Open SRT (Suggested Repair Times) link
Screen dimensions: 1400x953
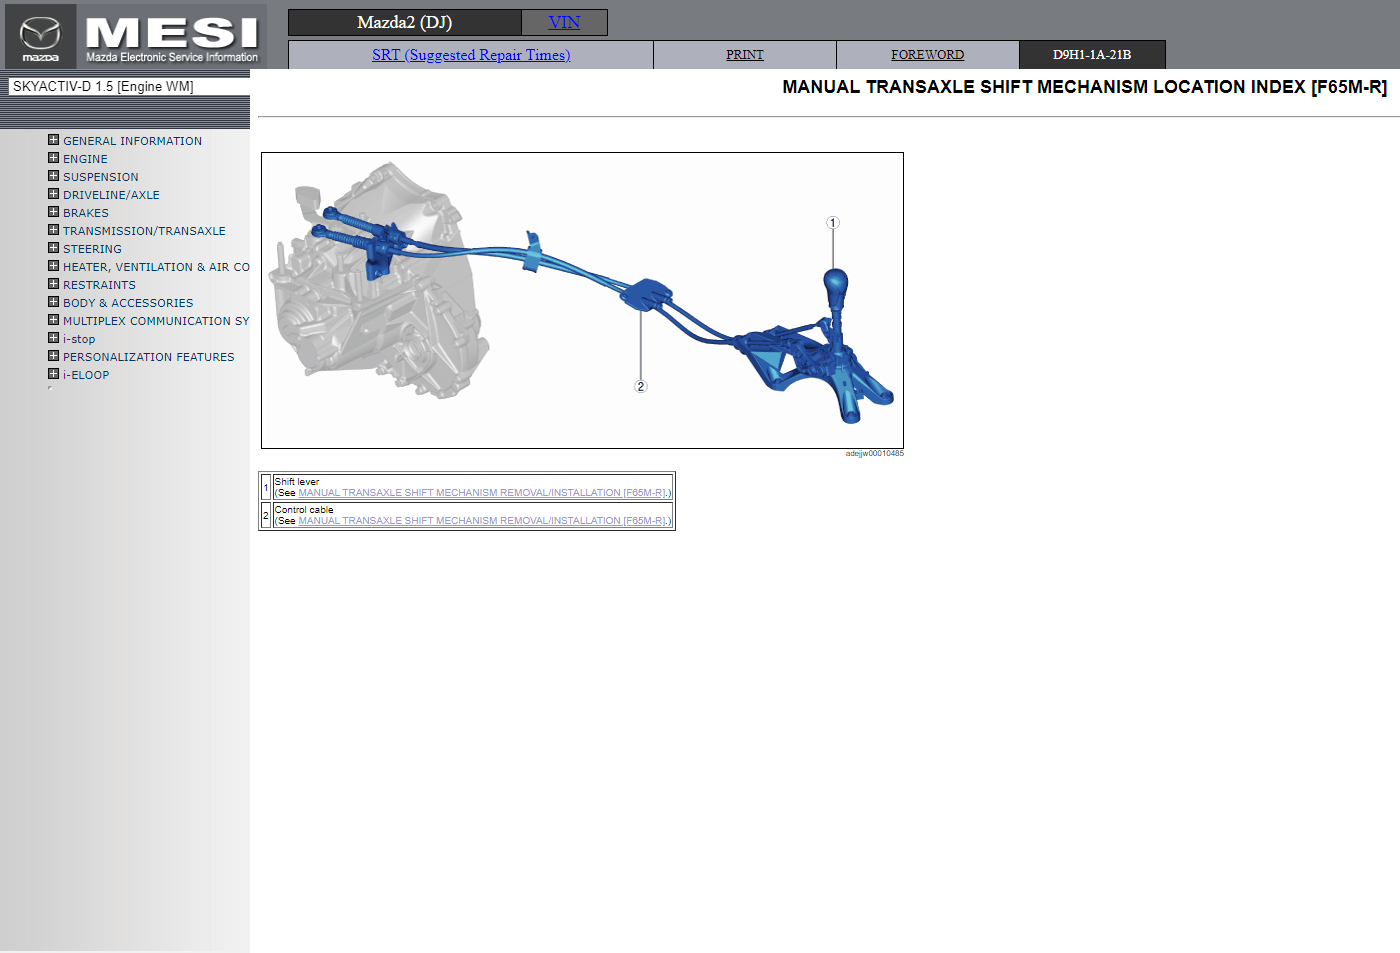point(471,55)
